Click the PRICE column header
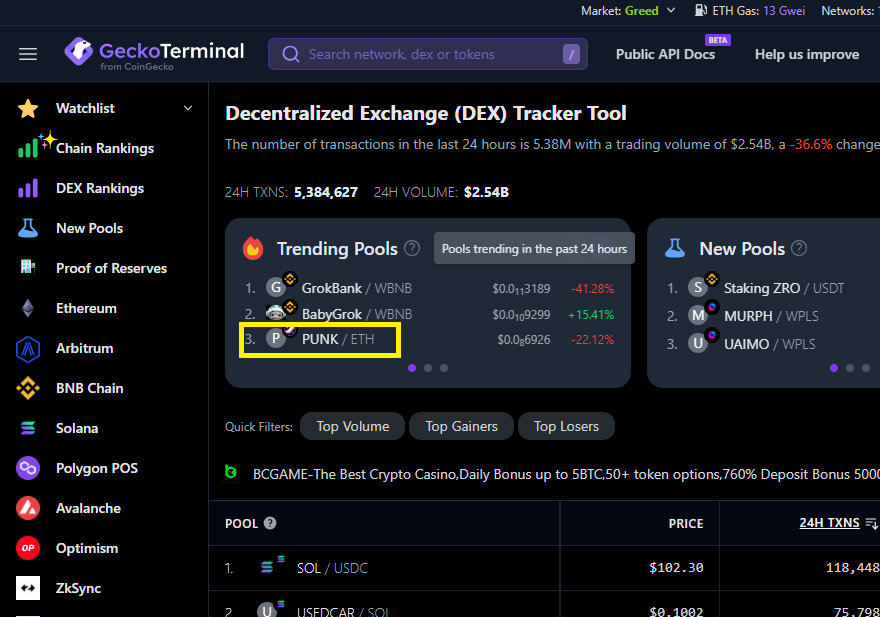The width and height of the screenshot is (880, 617). [686, 523]
